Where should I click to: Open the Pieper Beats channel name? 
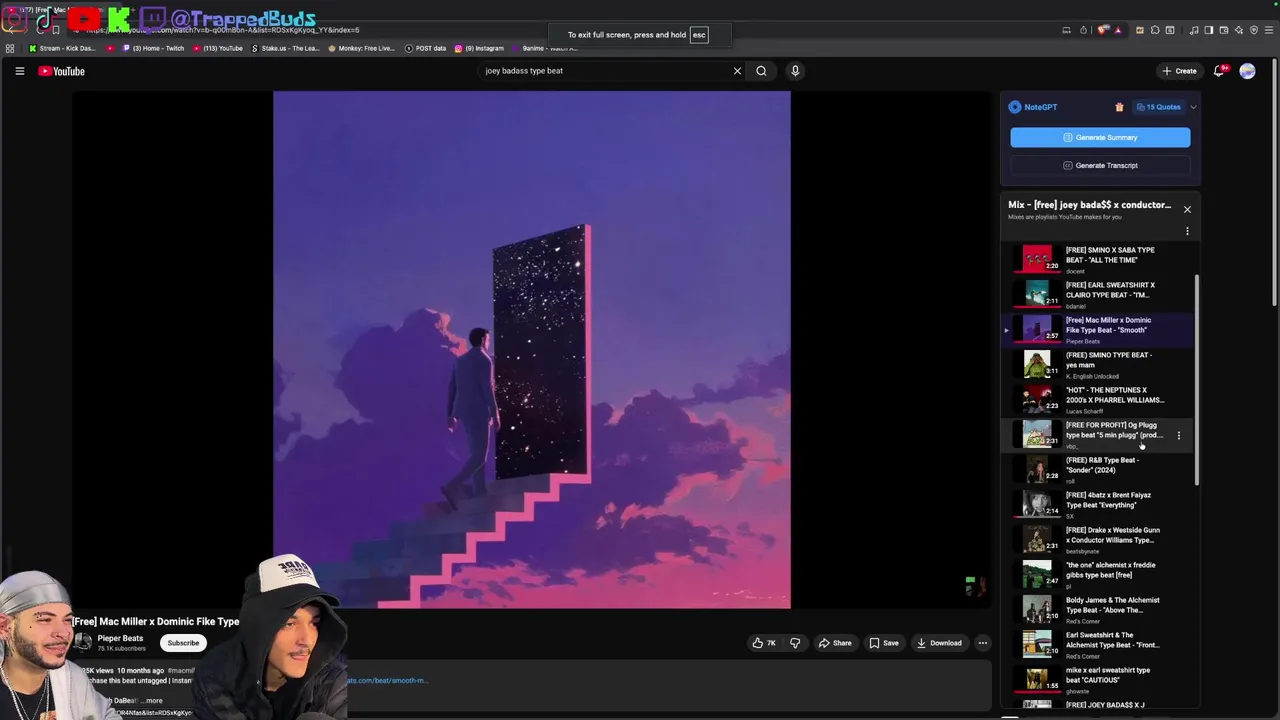click(x=120, y=638)
